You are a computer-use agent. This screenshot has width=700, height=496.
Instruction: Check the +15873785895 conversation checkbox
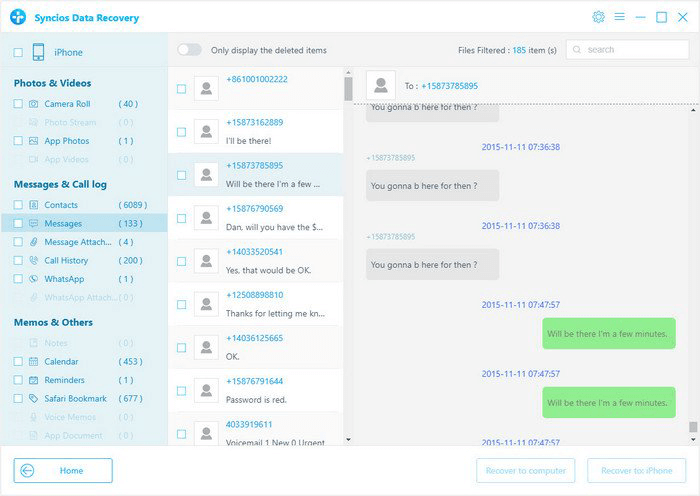pos(181,175)
